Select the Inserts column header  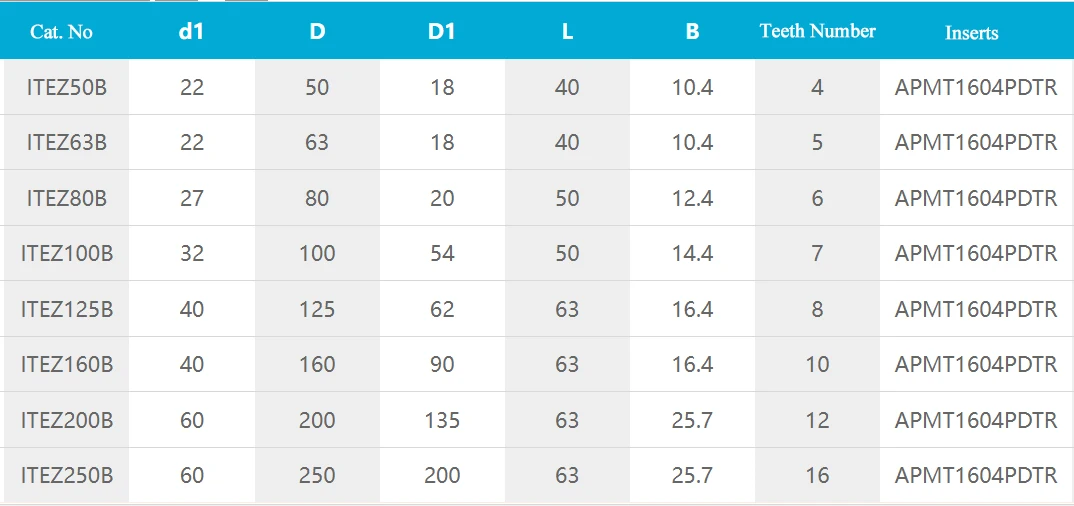(x=971, y=33)
